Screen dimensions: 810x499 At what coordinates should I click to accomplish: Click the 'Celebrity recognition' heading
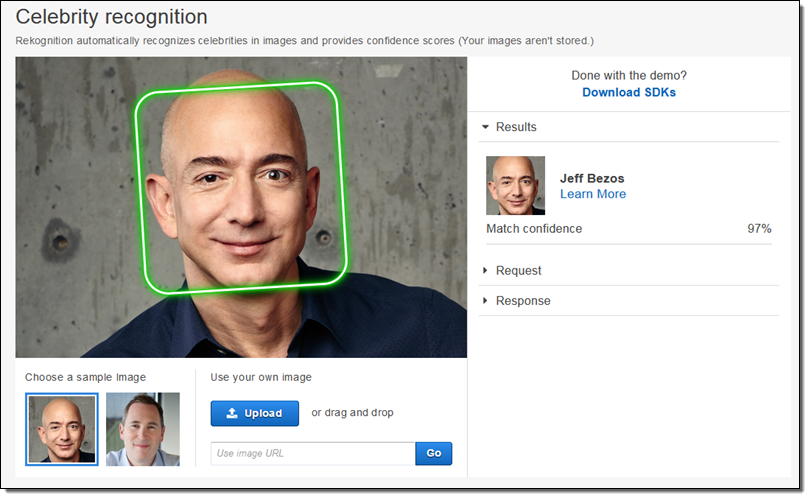tap(111, 17)
